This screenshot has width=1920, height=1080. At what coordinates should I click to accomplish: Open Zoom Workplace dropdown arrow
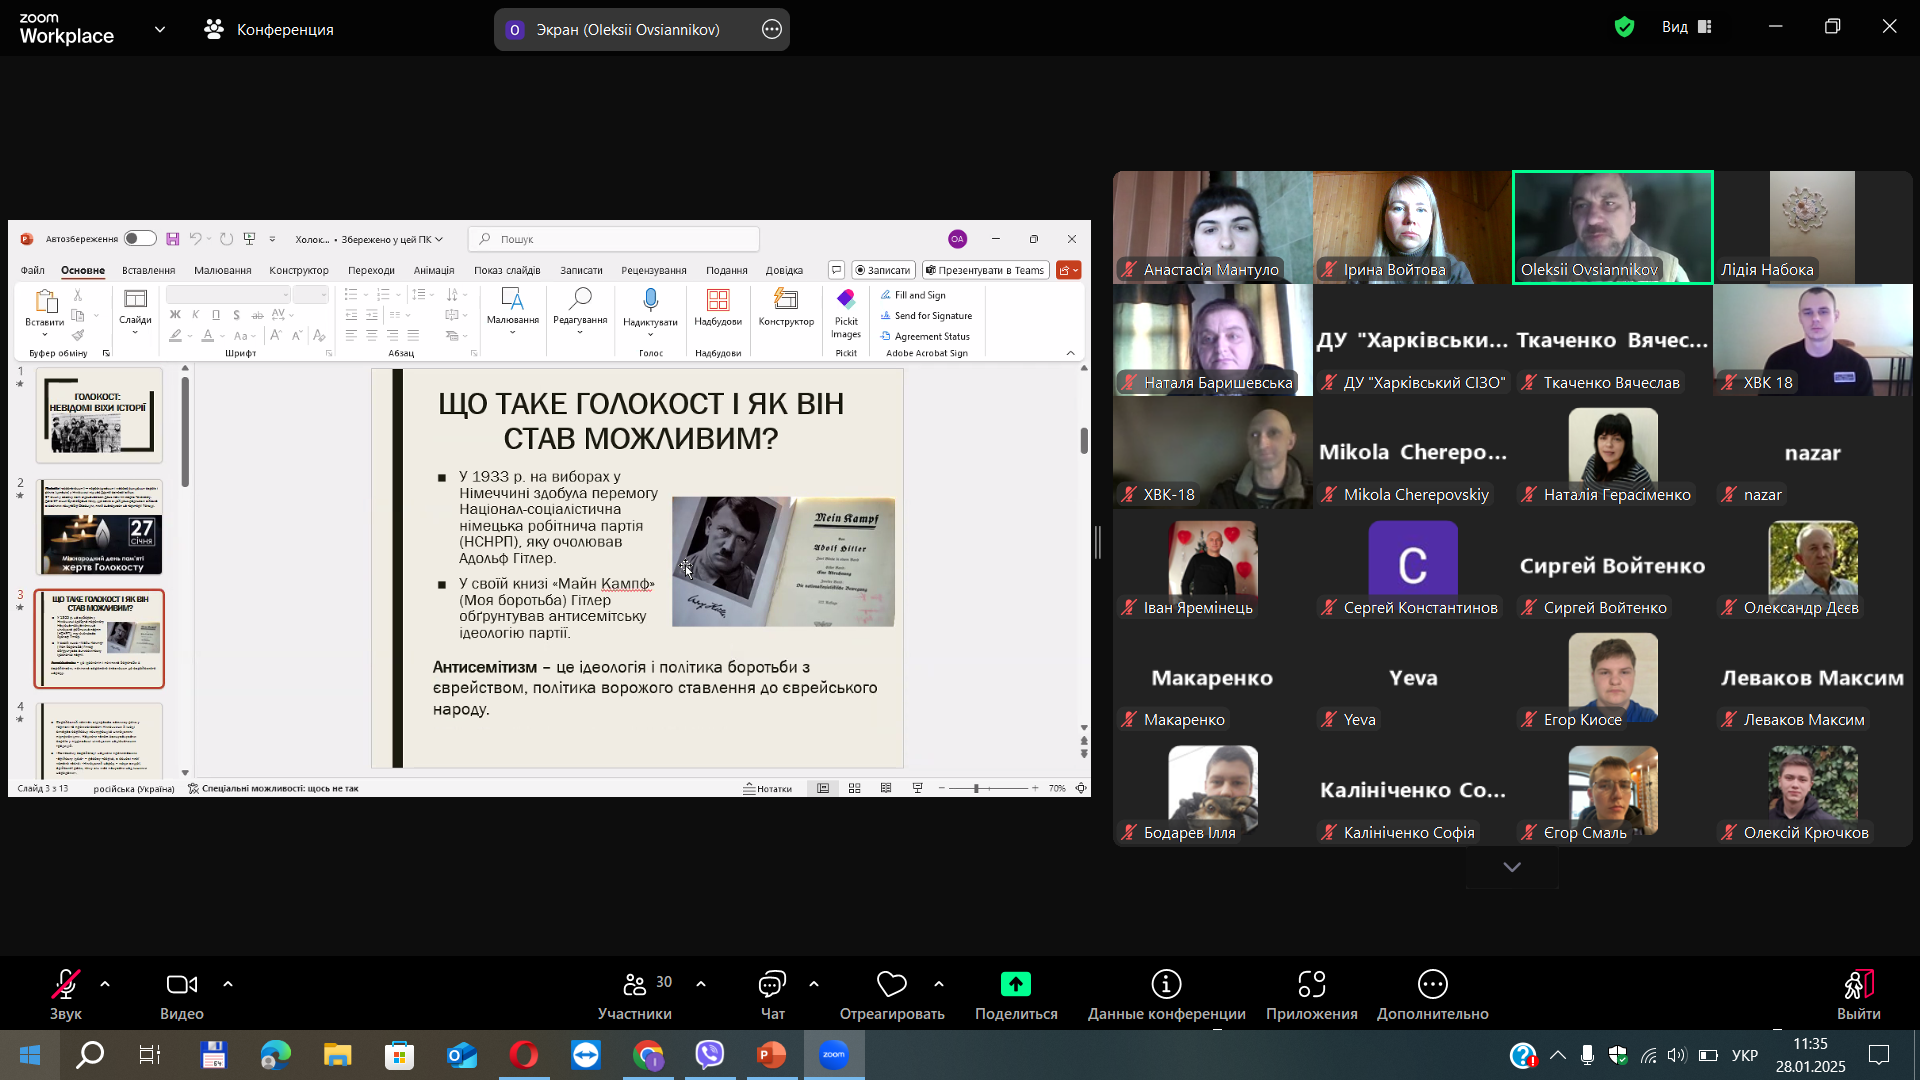pos(160,30)
